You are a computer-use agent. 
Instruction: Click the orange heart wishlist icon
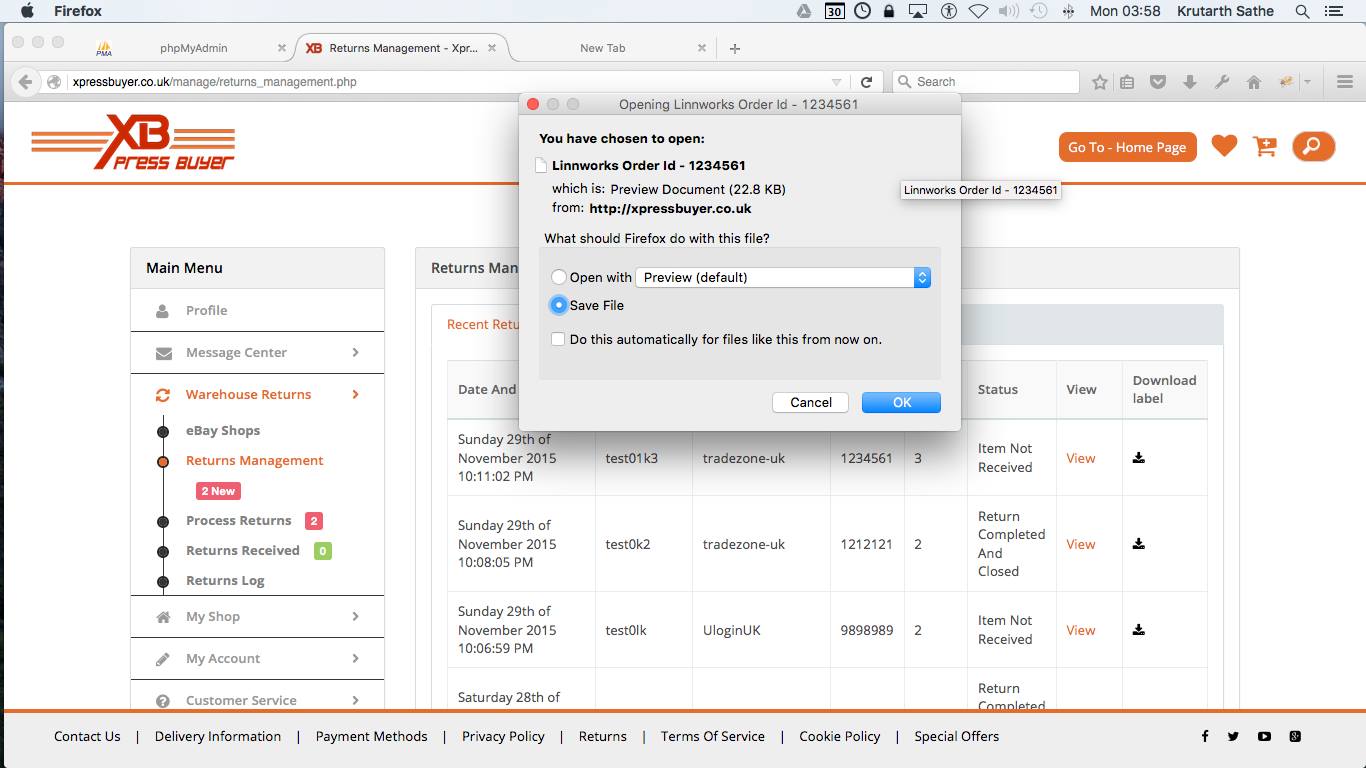click(x=1224, y=146)
